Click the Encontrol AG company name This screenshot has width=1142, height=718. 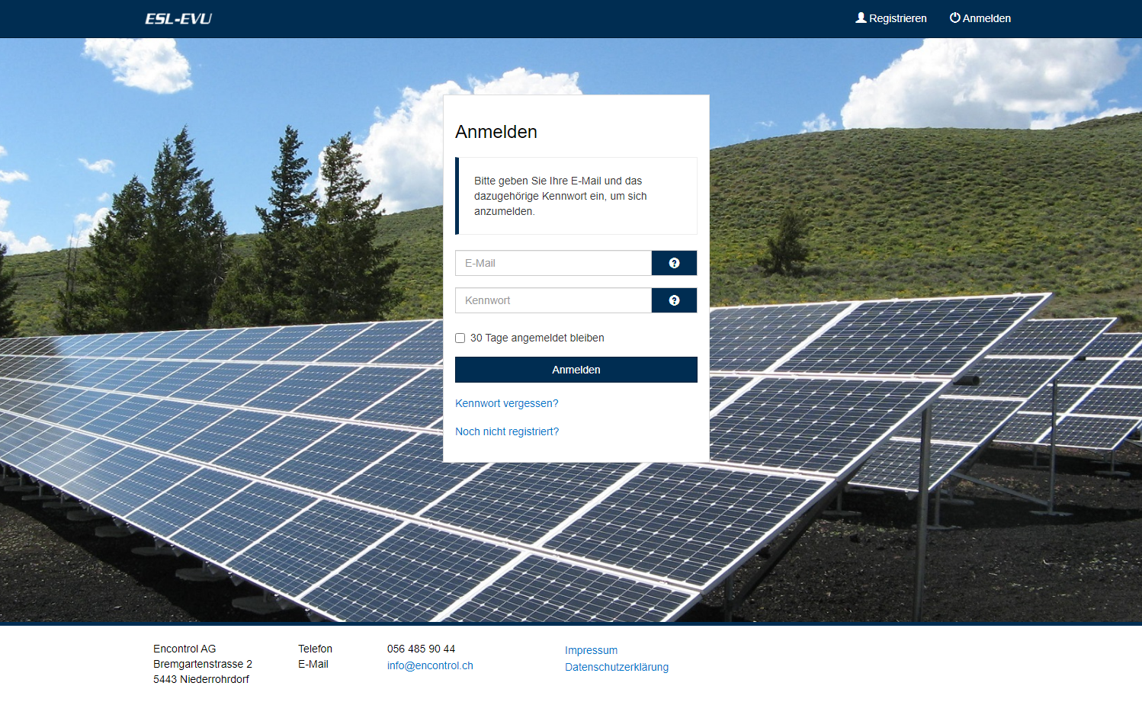pos(184,649)
